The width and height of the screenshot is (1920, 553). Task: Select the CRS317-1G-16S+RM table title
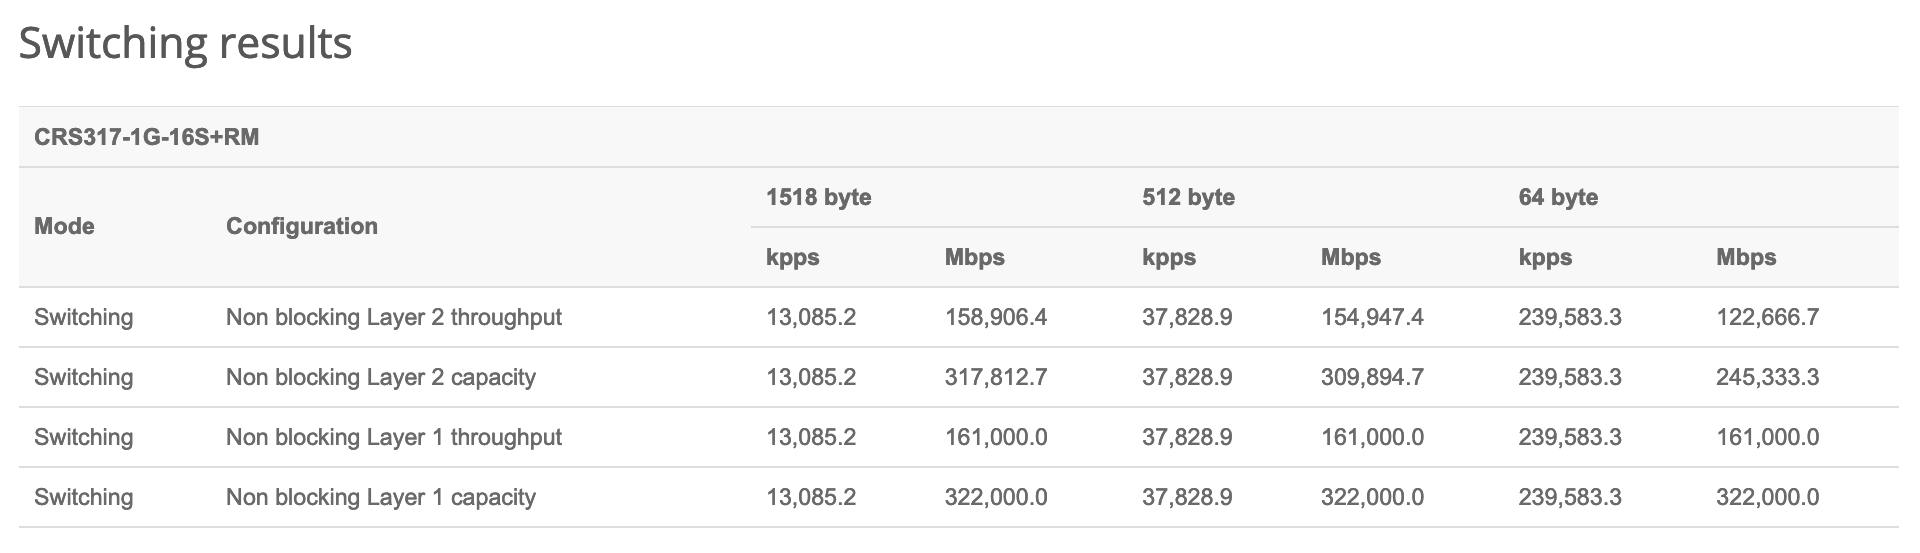click(x=146, y=137)
